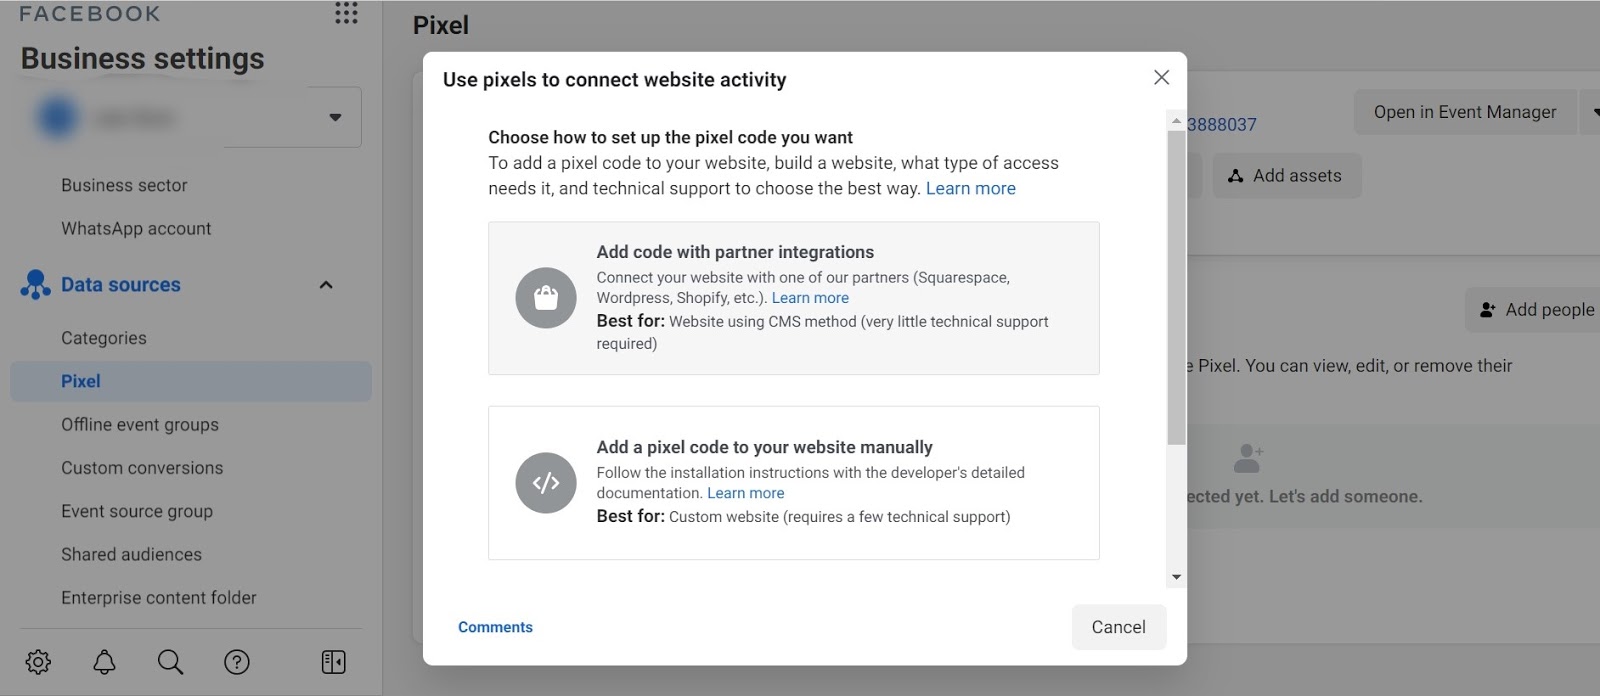Click the shopping bag partner integrations icon
The image size is (1600, 696).
point(545,298)
